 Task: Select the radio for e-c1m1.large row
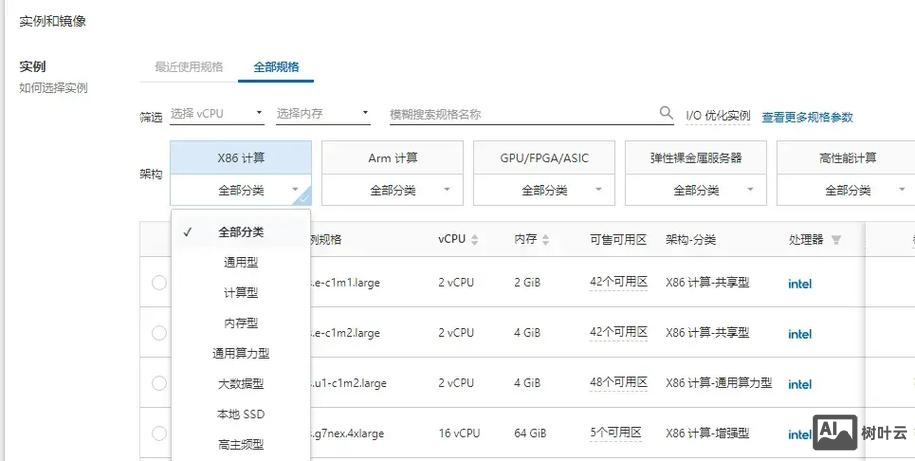coord(159,283)
